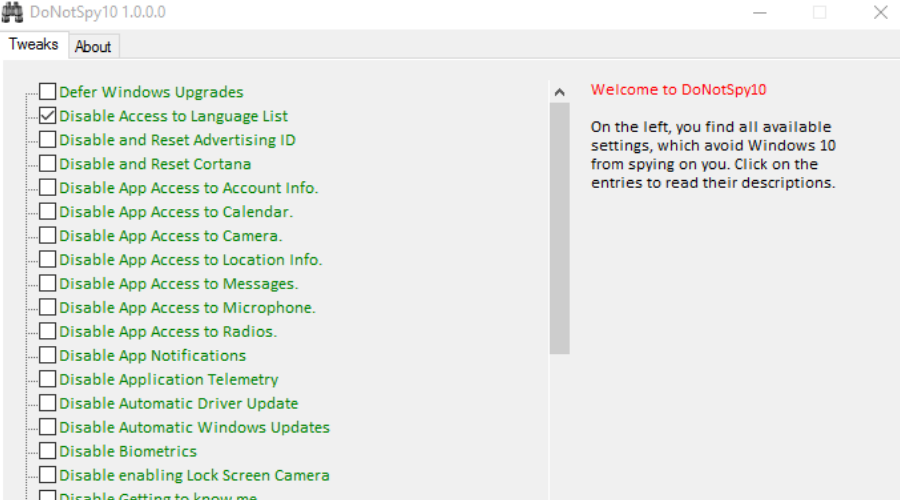
Task: Switch to the About tab
Action: coord(93,46)
